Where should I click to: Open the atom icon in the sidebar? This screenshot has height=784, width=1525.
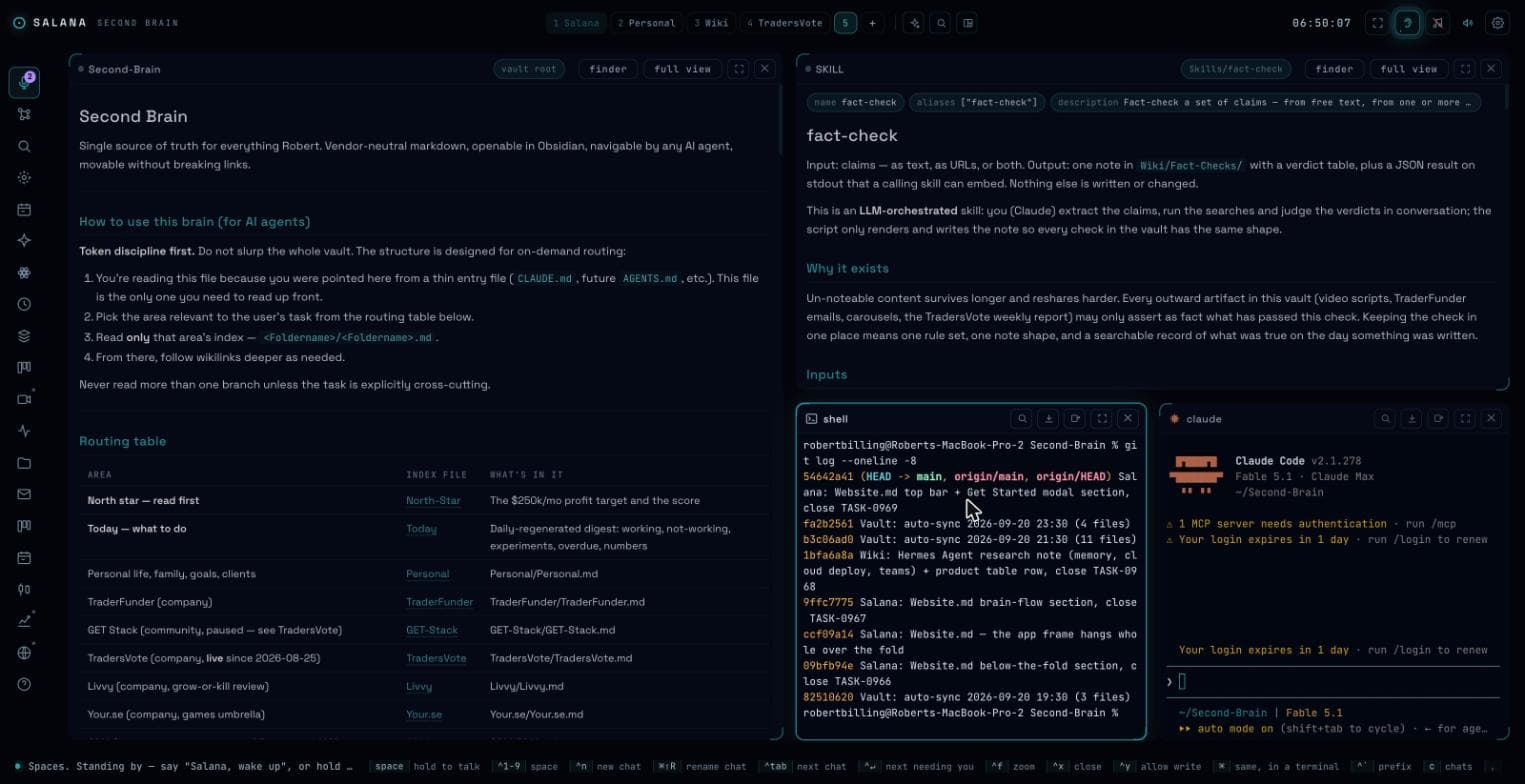tap(24, 273)
